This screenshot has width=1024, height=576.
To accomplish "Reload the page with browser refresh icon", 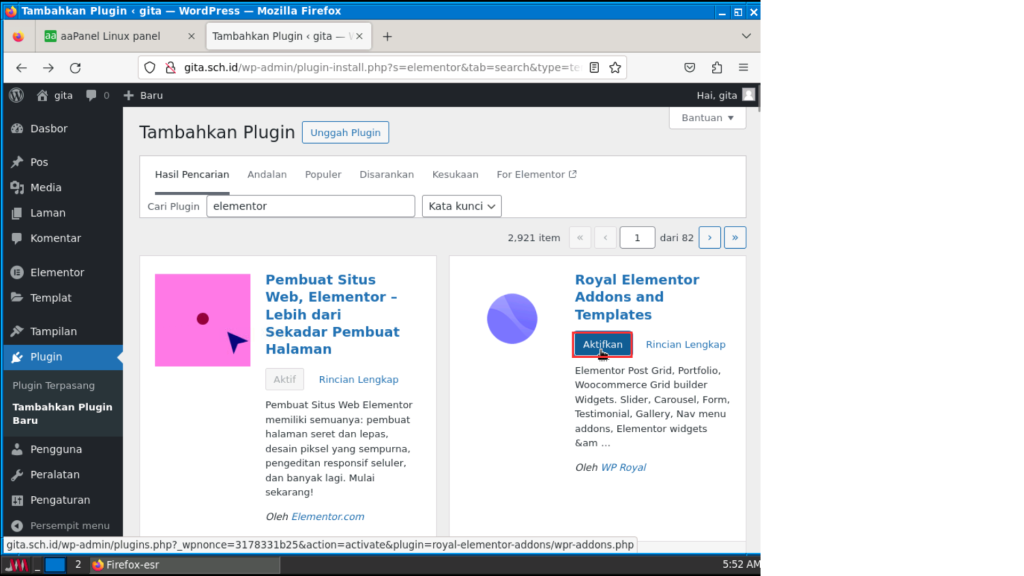I will click(x=75, y=68).
